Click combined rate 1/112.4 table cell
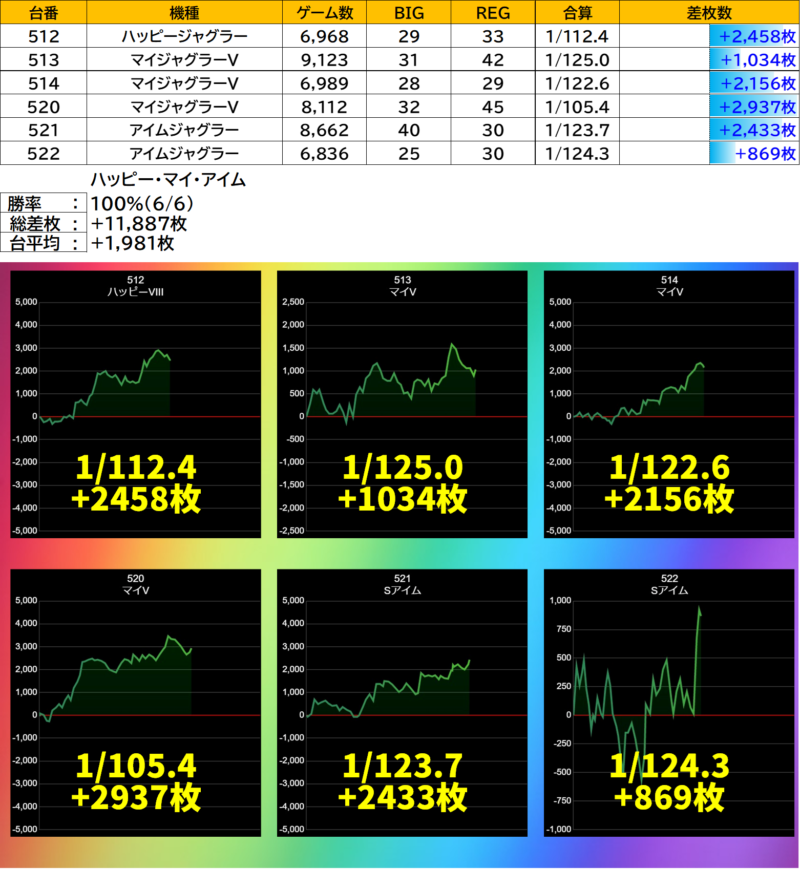The height and width of the screenshot is (869, 800). click(577, 36)
